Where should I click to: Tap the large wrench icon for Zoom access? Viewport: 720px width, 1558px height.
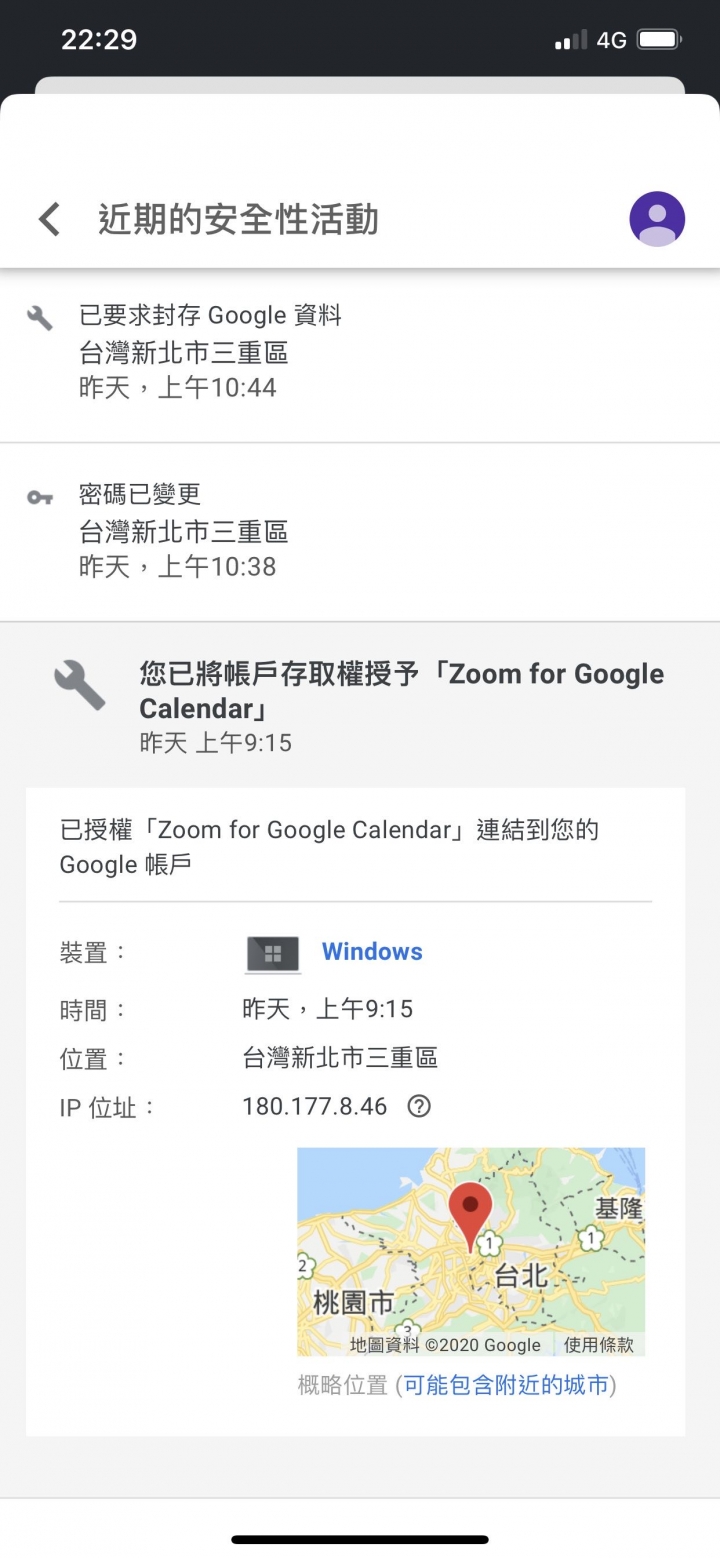(x=79, y=686)
